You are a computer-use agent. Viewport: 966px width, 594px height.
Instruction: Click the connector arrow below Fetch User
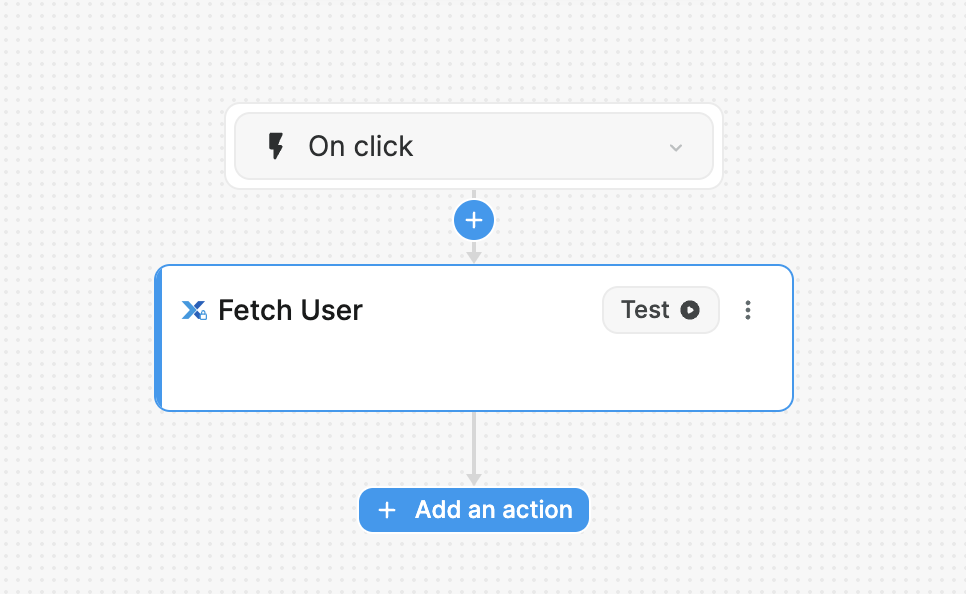pyautogui.click(x=474, y=450)
